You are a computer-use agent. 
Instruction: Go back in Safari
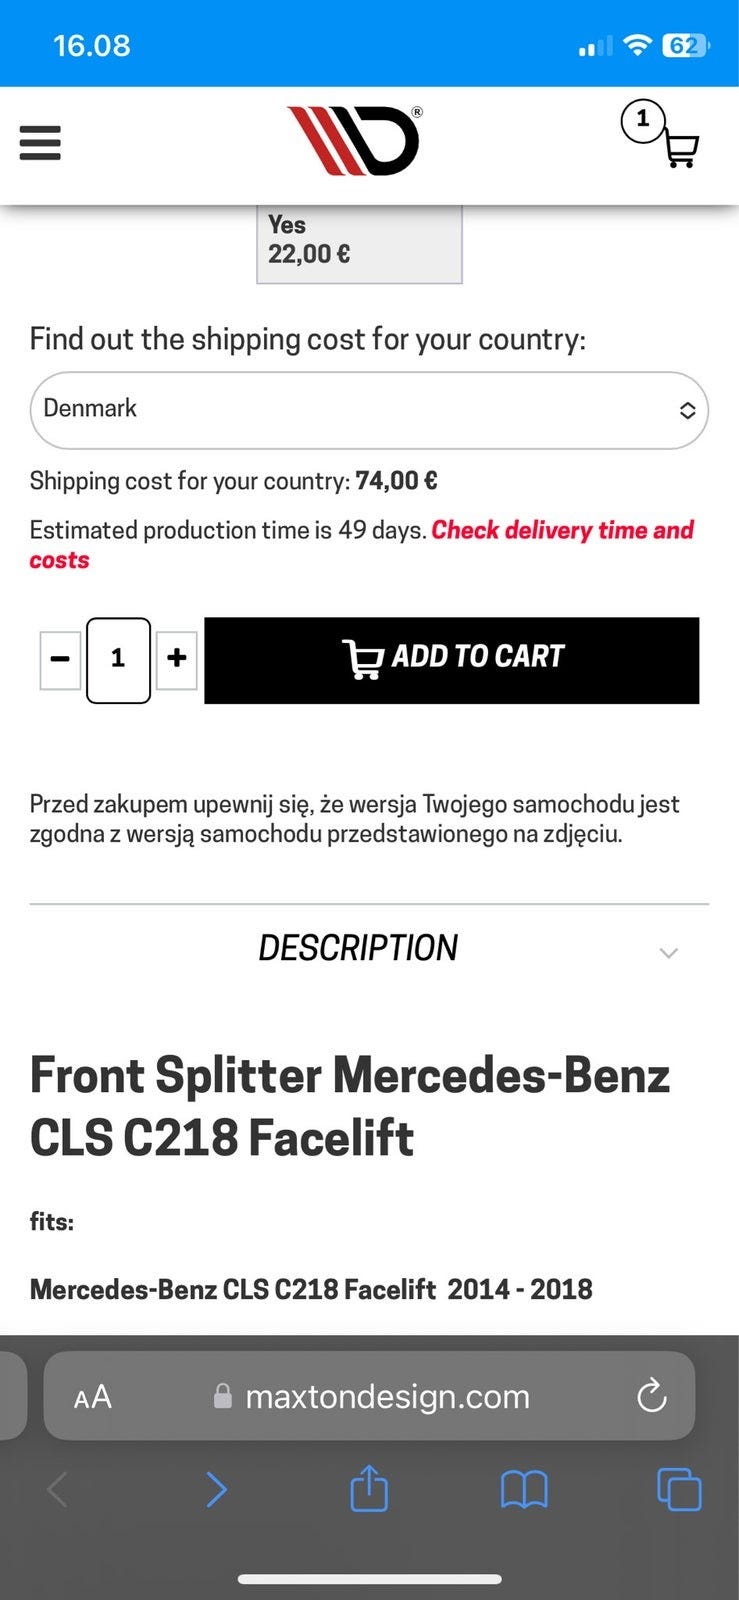click(x=58, y=1489)
